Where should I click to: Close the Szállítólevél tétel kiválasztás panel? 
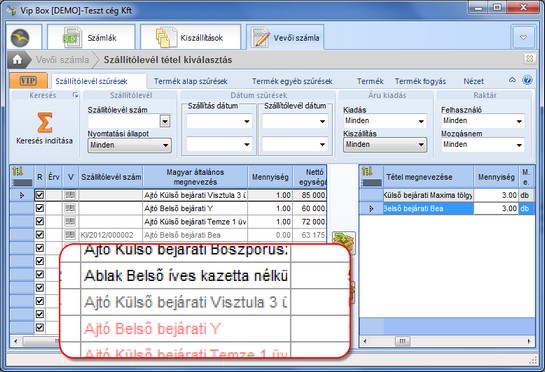(529, 58)
